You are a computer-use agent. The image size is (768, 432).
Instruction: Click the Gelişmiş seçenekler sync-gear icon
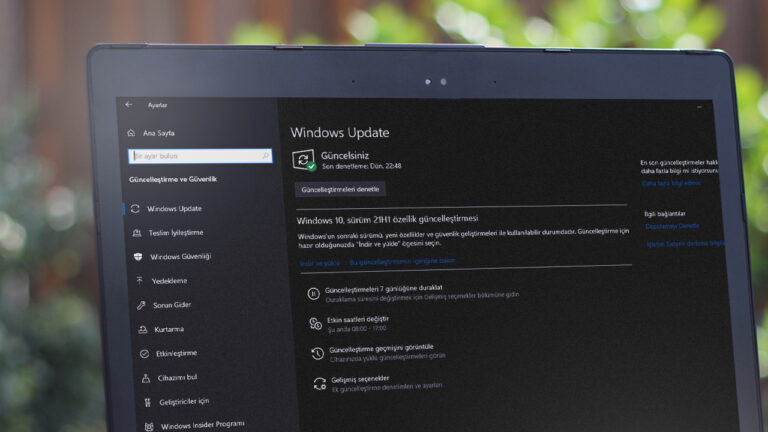tap(319, 384)
